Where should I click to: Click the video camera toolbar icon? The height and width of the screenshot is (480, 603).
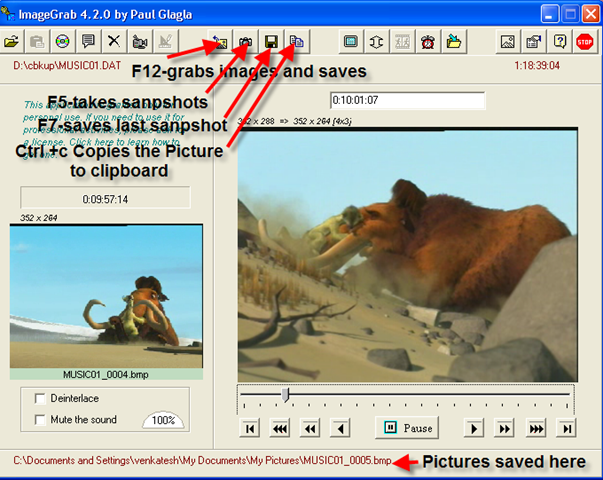[x=139, y=41]
